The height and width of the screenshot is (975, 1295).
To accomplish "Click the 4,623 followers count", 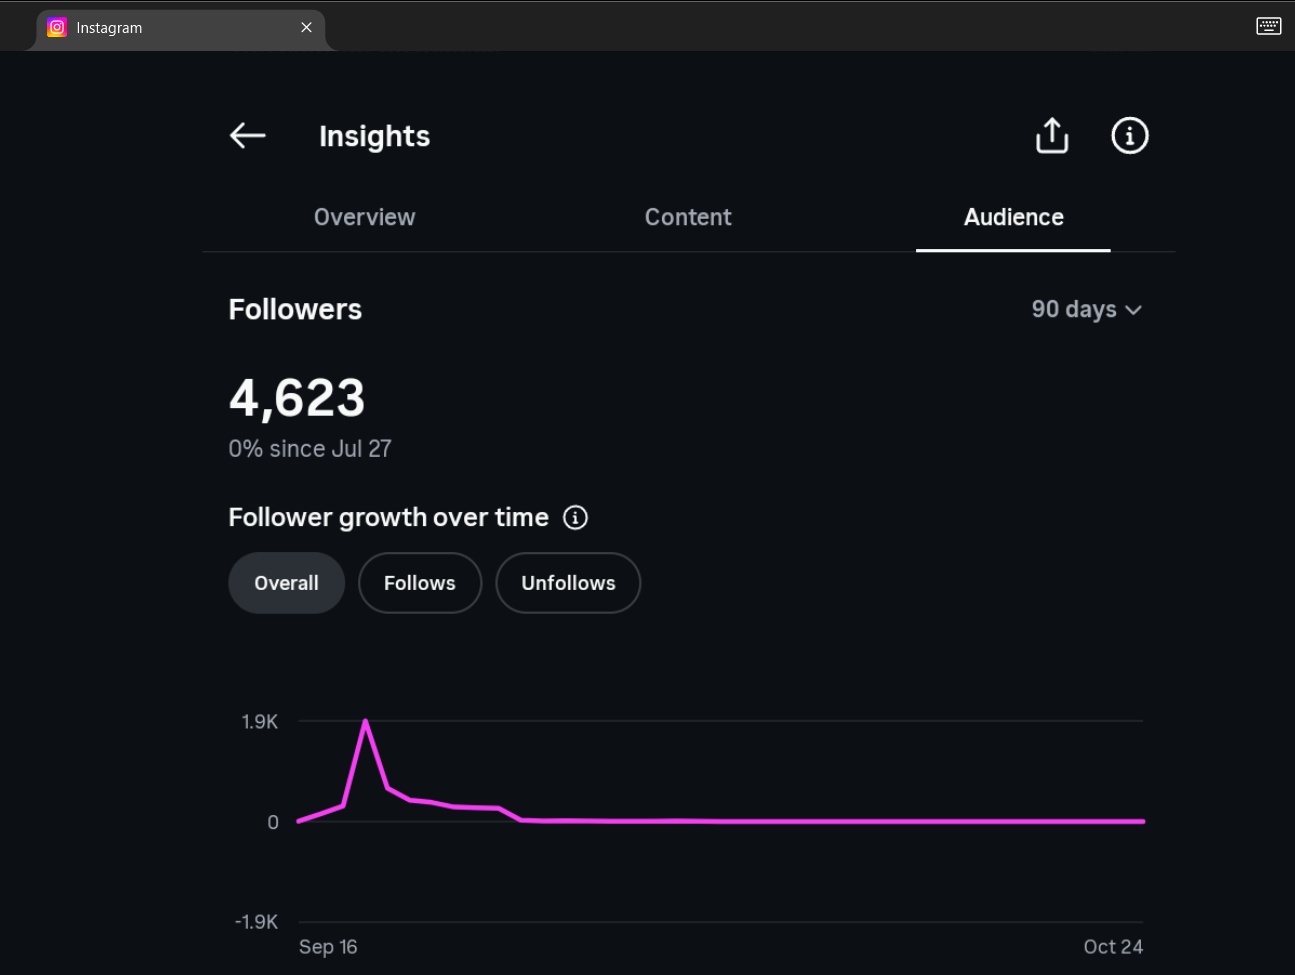I will [297, 398].
